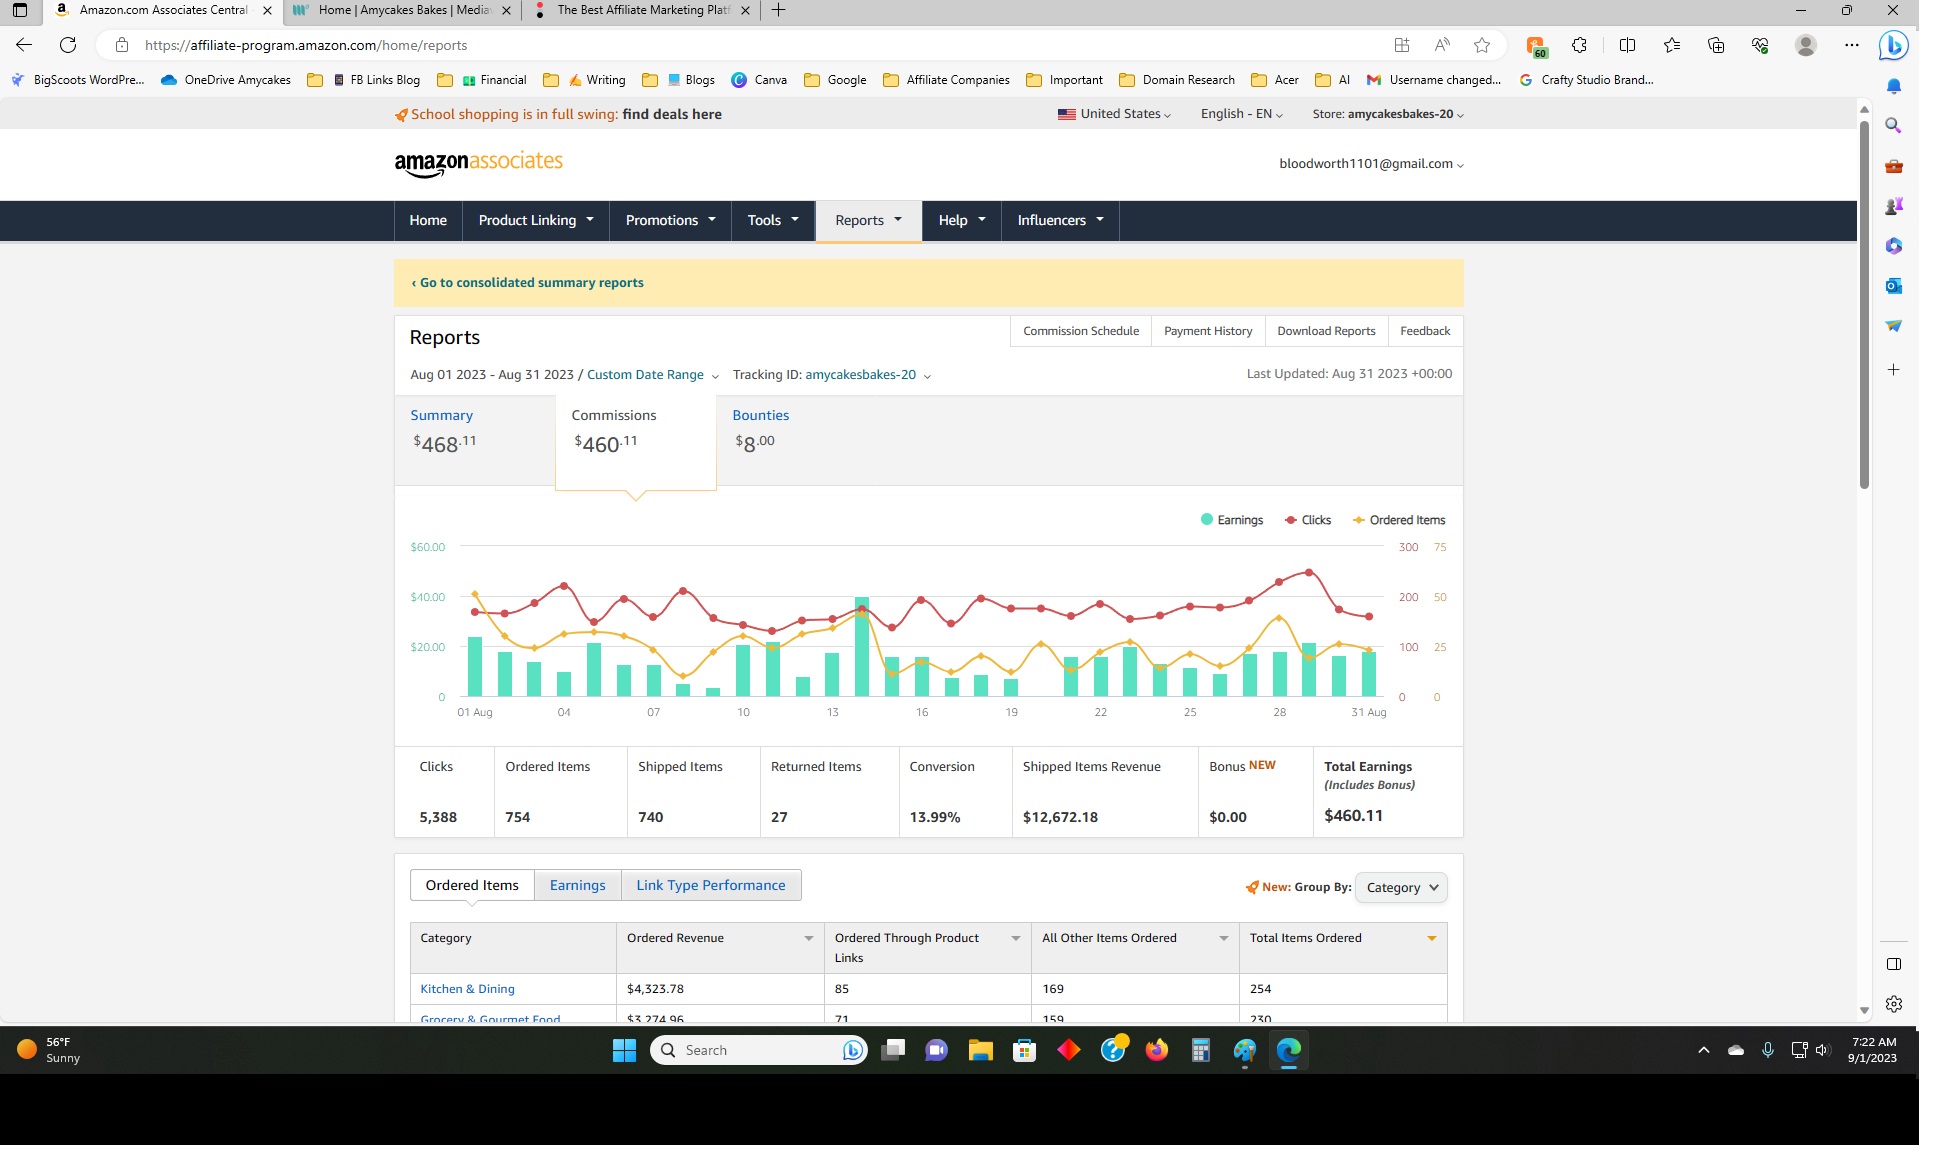Screen dimensions: 1950x1149
Task: Open favorites list icon
Action: [x=1672, y=45]
